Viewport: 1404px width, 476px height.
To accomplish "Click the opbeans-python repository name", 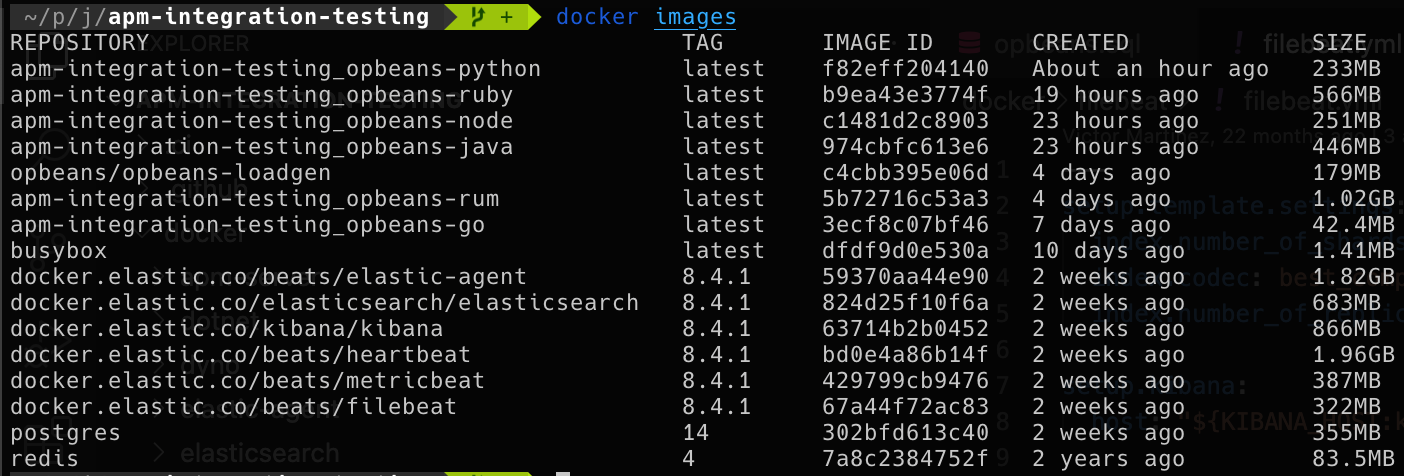I will (x=275, y=69).
